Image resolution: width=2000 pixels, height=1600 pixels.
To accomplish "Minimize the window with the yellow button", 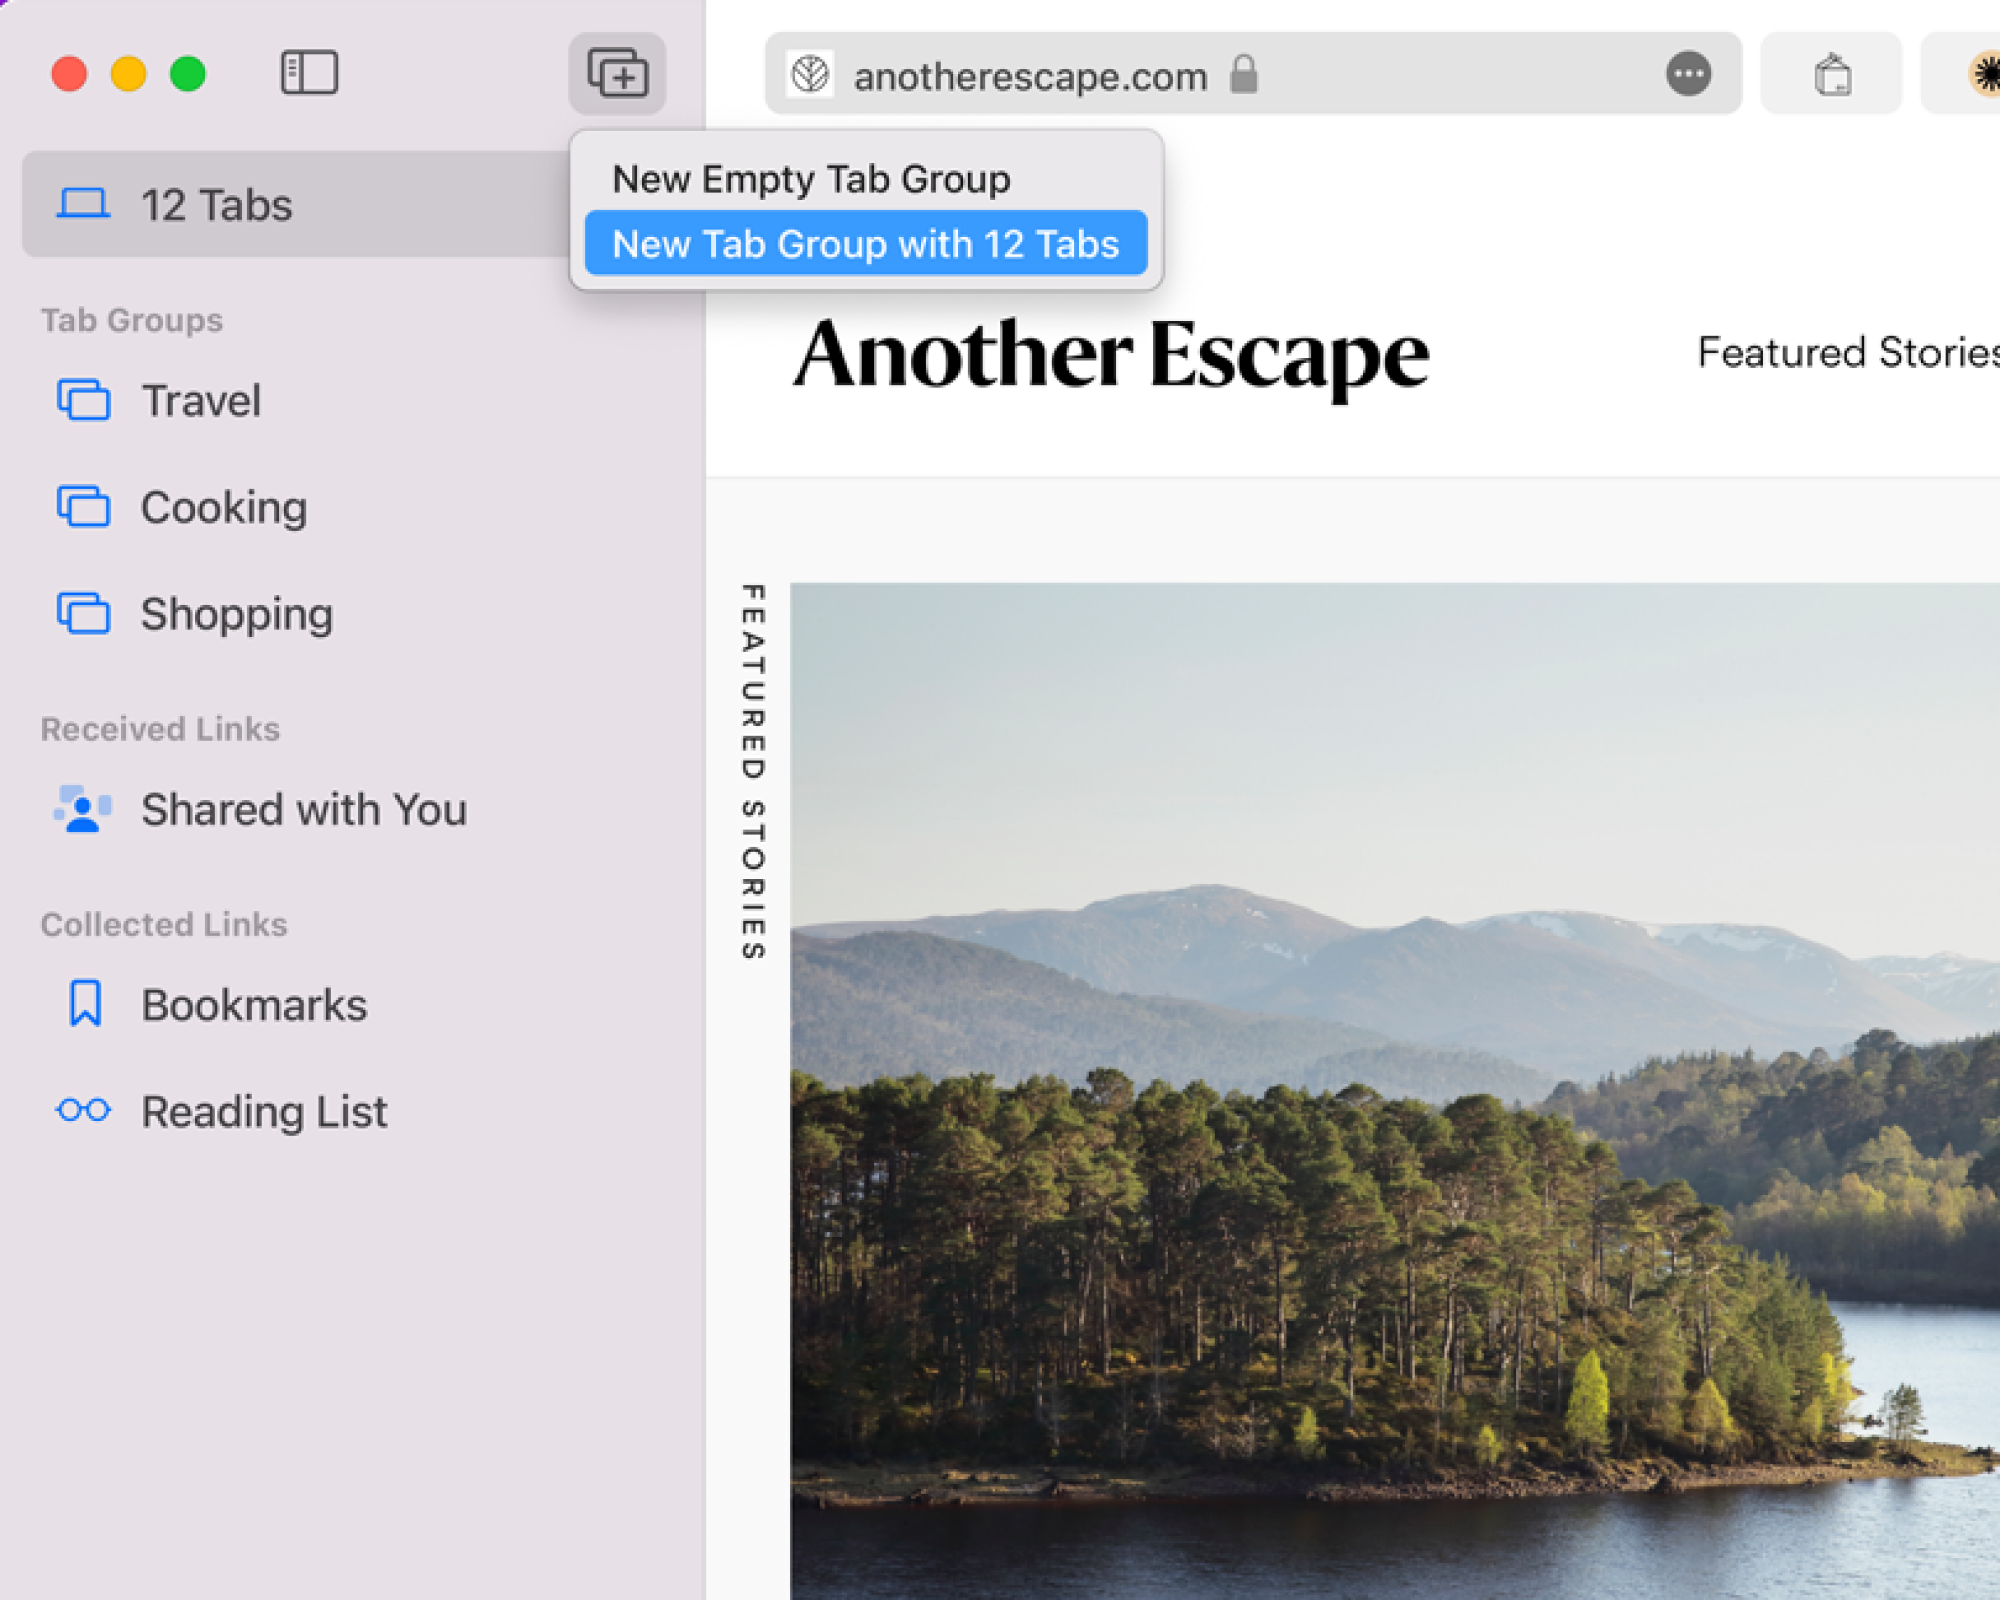I will pos(129,74).
